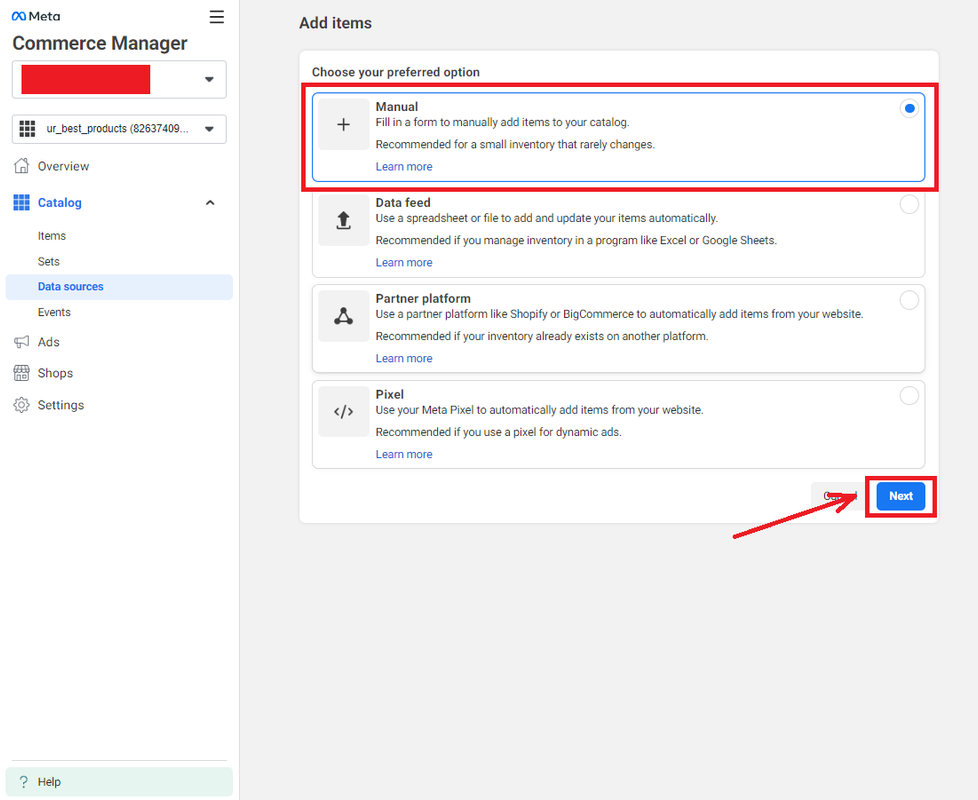Select the Data feed radio button
Viewport: 978px width, 800px height.
(909, 204)
